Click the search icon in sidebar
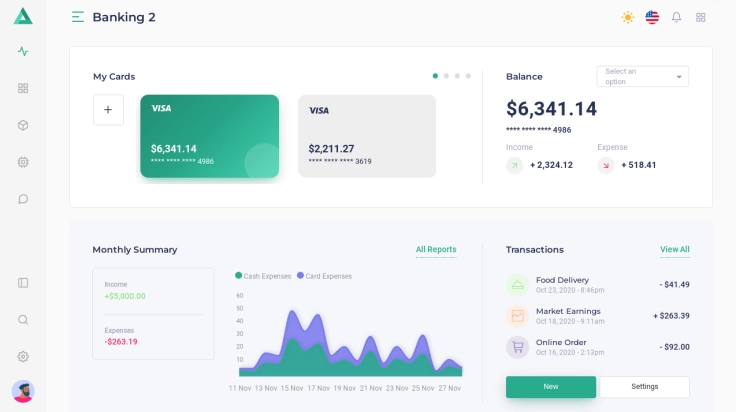The height and width of the screenshot is (412, 736). pyautogui.click(x=23, y=320)
